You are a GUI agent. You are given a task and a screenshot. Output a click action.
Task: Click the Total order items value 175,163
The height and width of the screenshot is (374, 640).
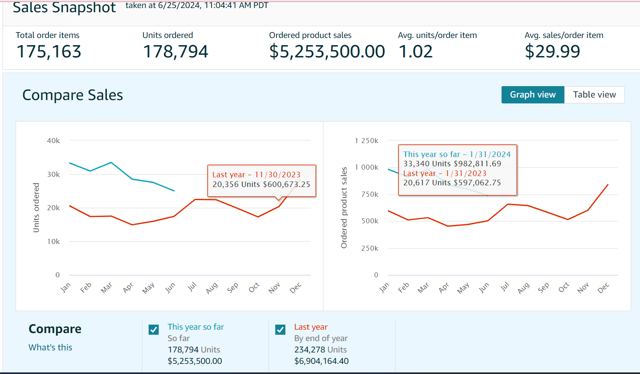tap(49, 51)
